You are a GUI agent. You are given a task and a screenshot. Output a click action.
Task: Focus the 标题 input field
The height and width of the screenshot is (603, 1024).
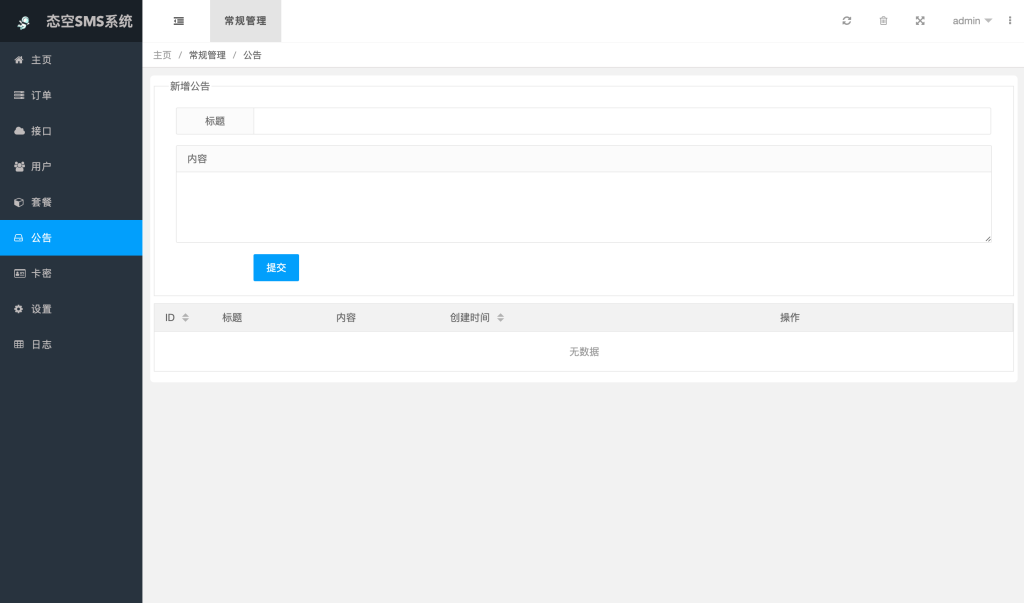[x=621, y=121]
